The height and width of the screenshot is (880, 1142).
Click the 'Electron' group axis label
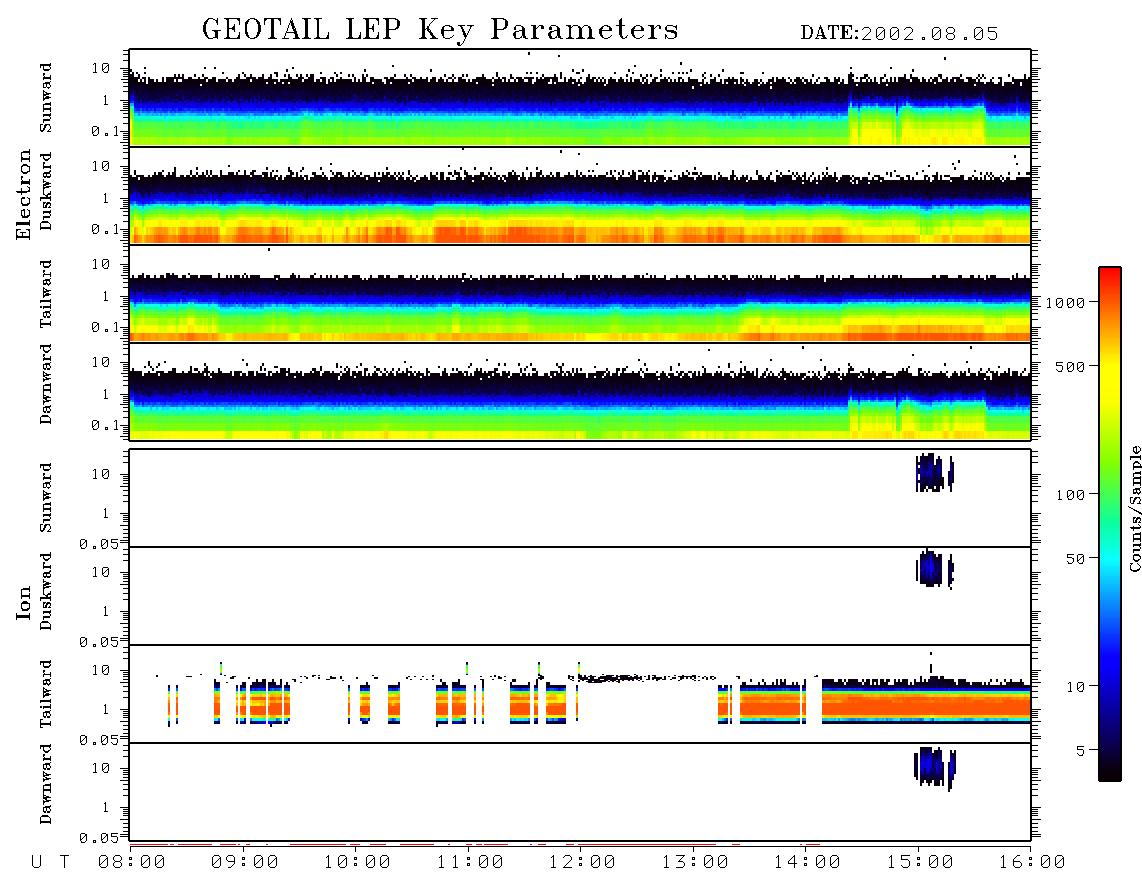24,195
